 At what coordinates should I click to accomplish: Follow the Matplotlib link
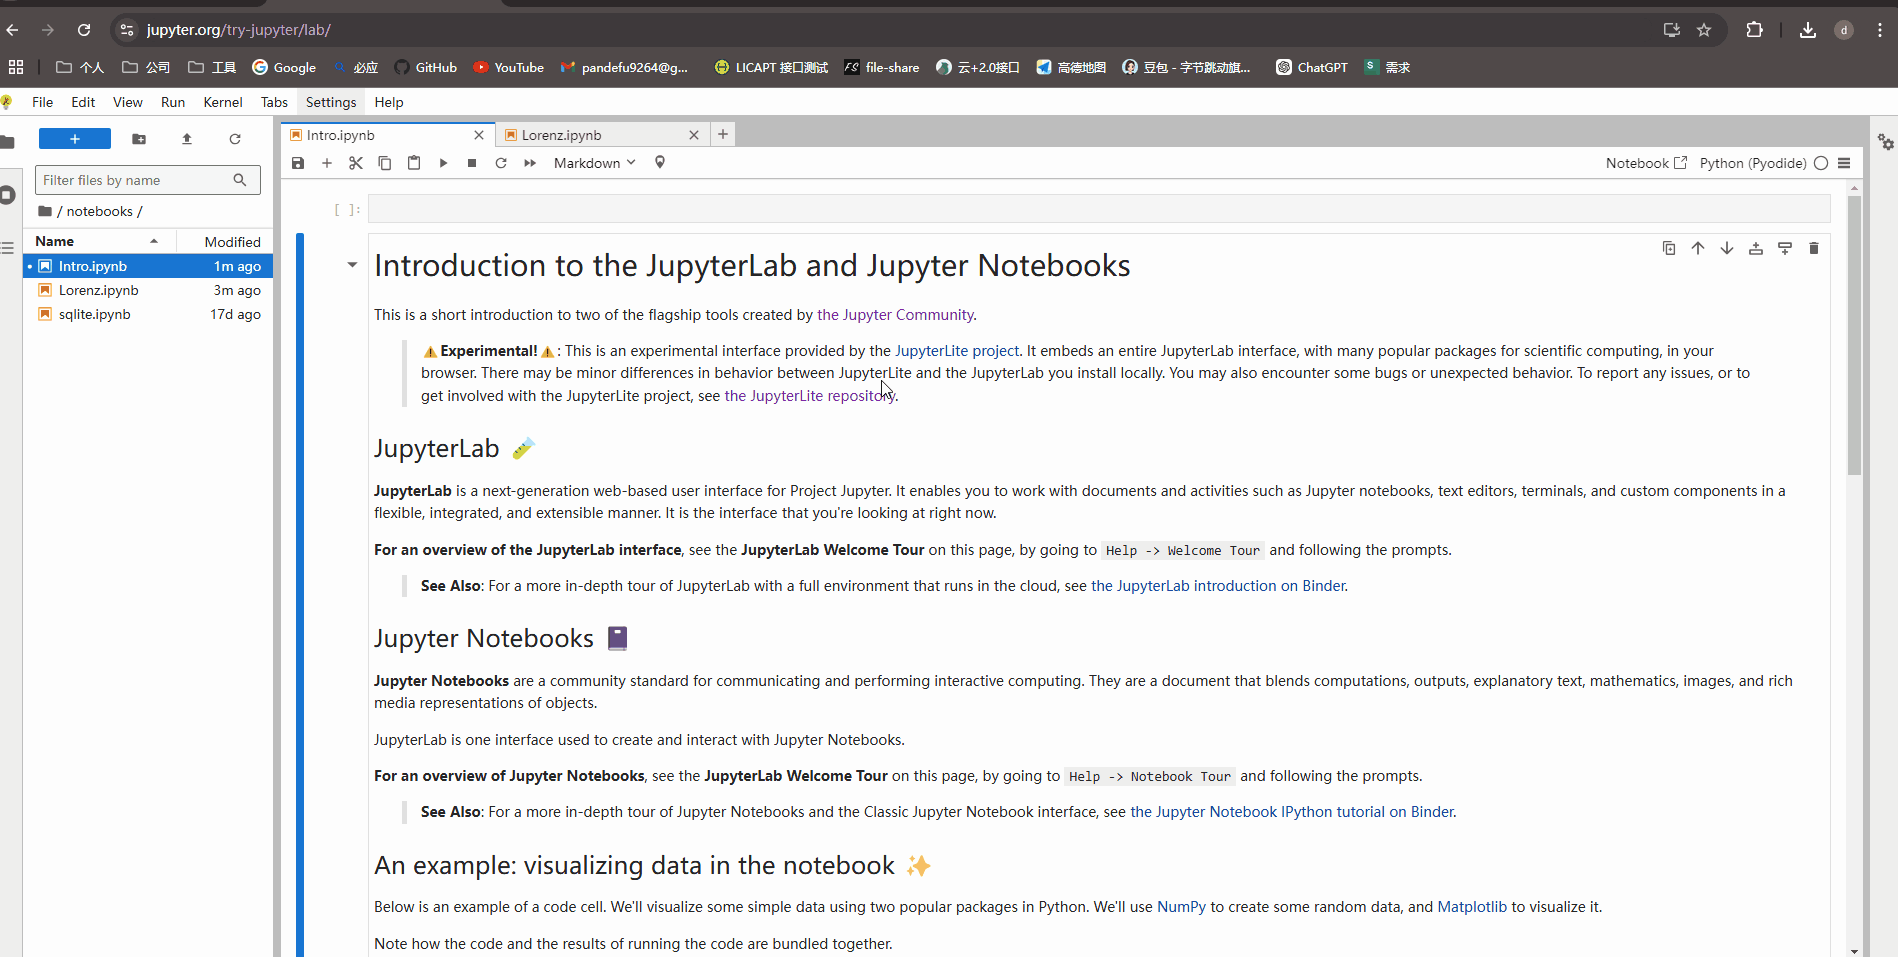click(x=1472, y=907)
